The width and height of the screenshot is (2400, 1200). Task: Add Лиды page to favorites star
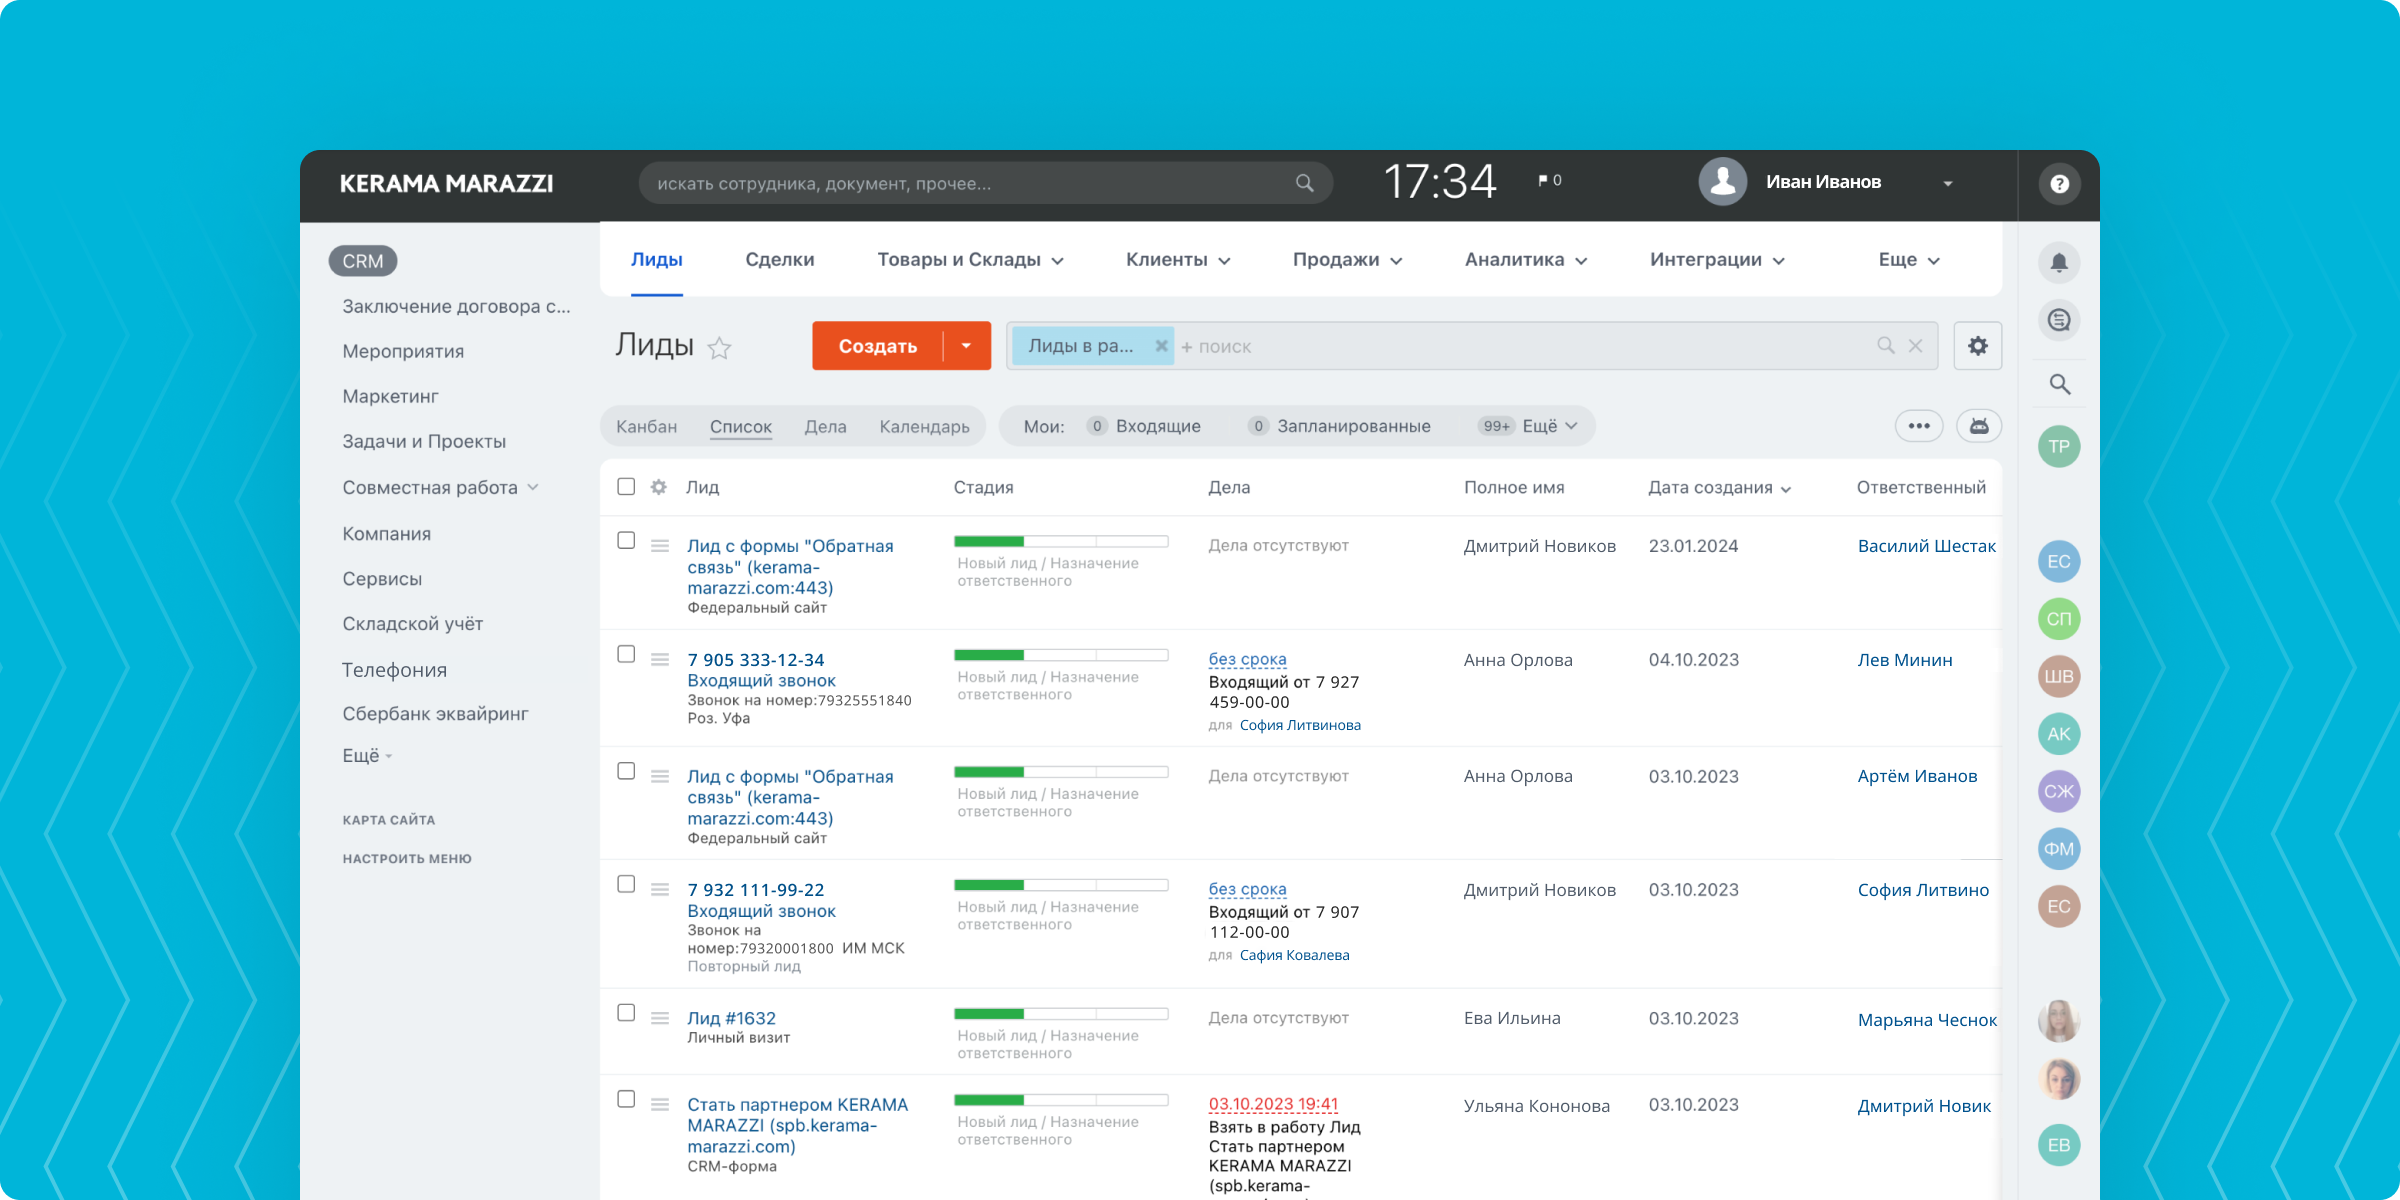pyautogui.click(x=719, y=347)
